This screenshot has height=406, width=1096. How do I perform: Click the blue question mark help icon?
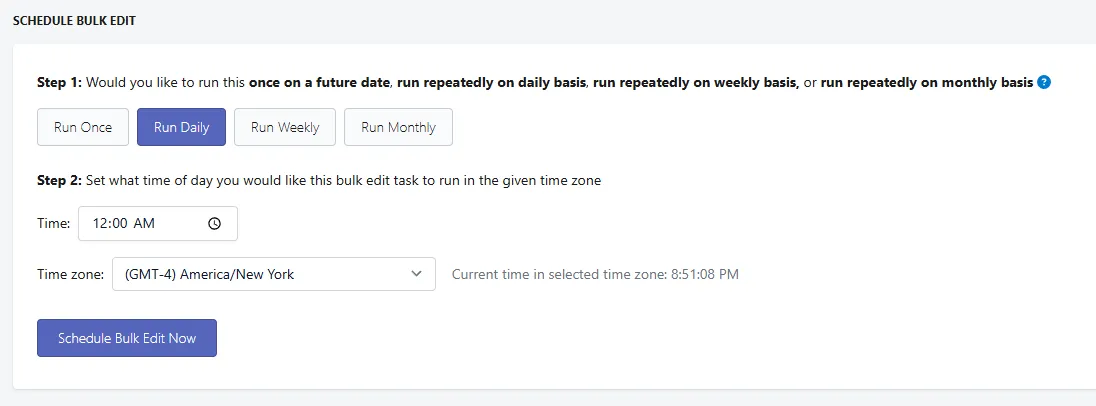[x=1044, y=82]
